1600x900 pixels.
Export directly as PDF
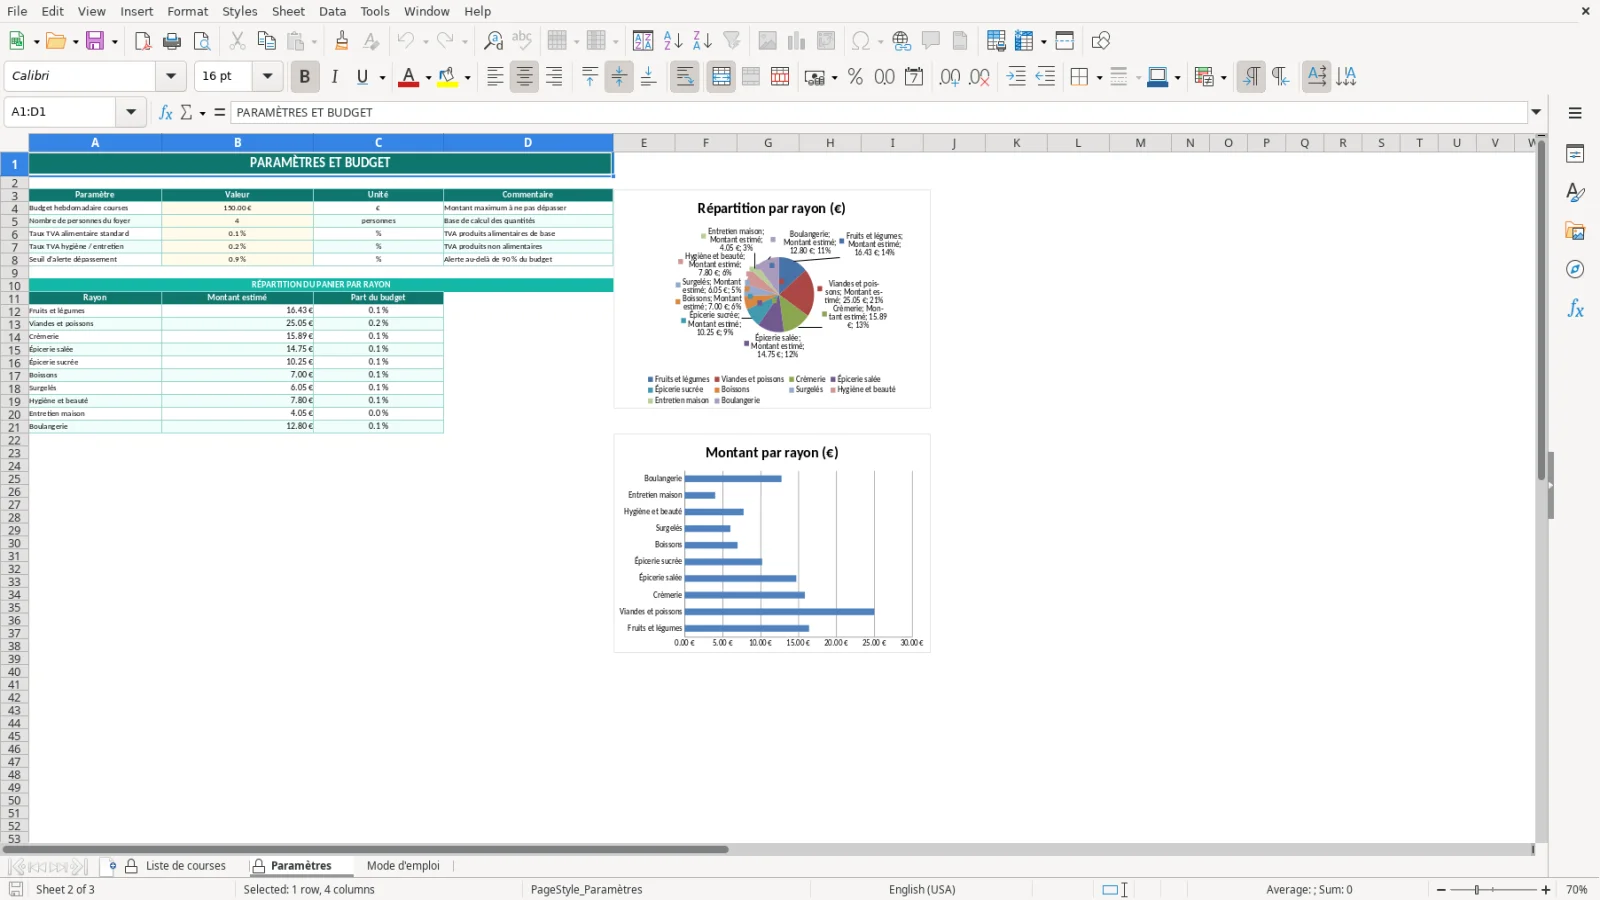[143, 41]
